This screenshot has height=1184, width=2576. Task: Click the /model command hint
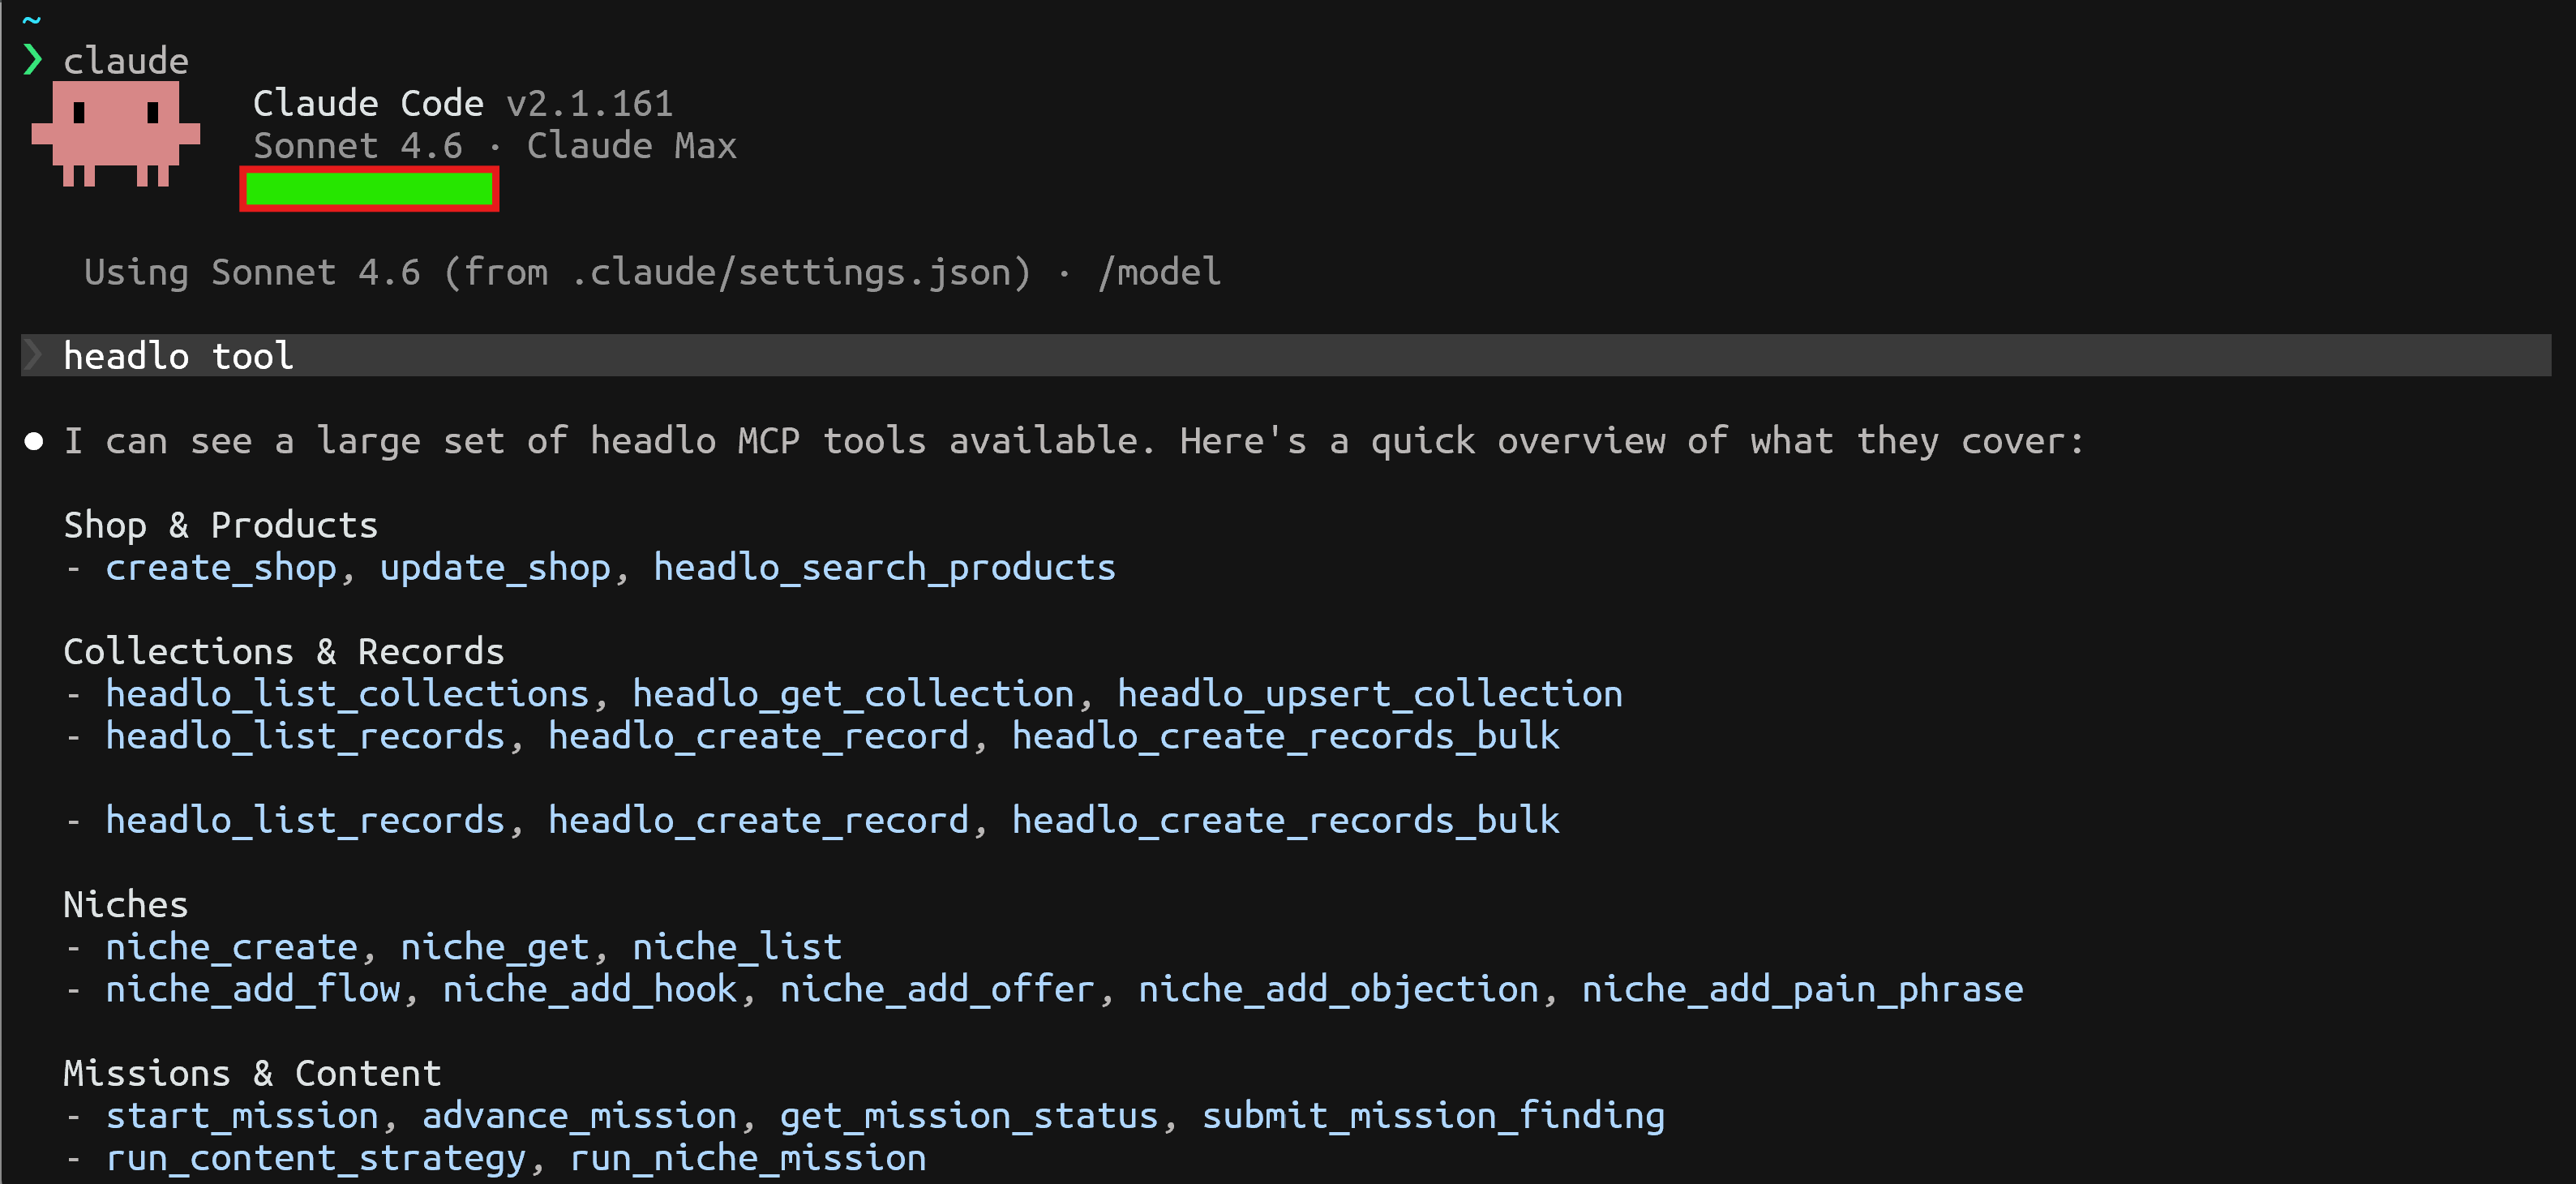click(1160, 272)
